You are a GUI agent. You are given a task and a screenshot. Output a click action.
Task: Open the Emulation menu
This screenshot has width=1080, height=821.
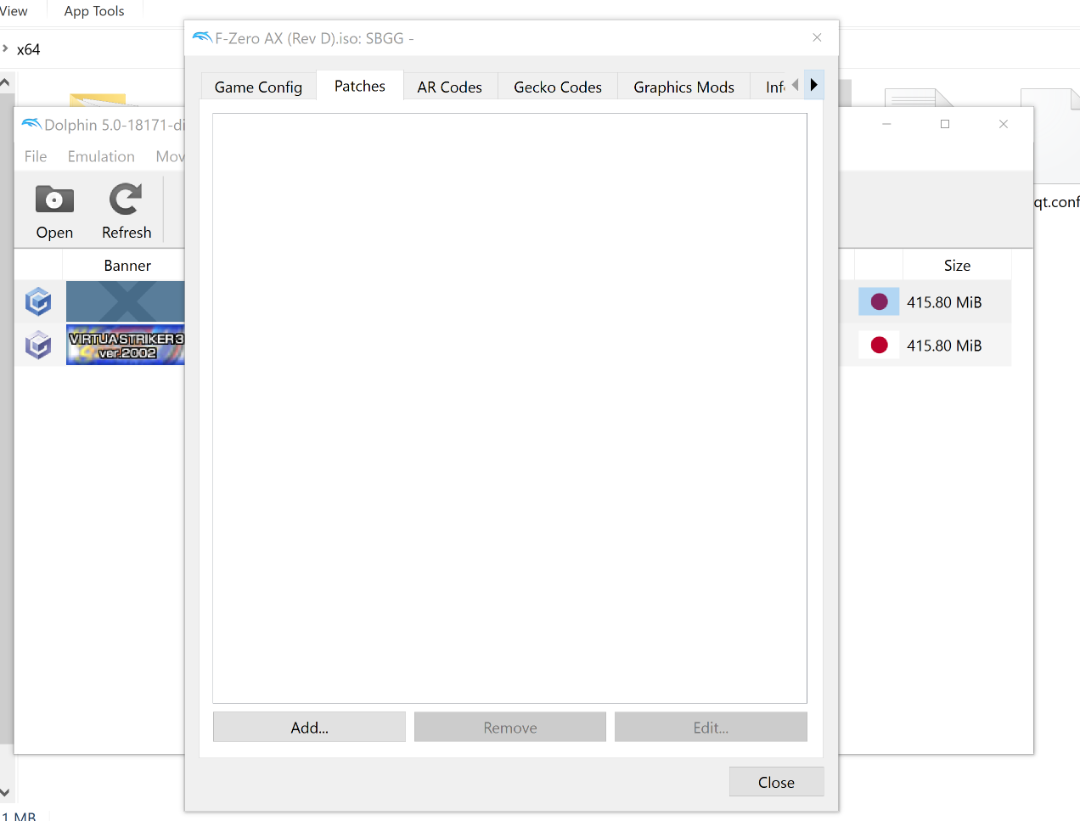click(101, 156)
